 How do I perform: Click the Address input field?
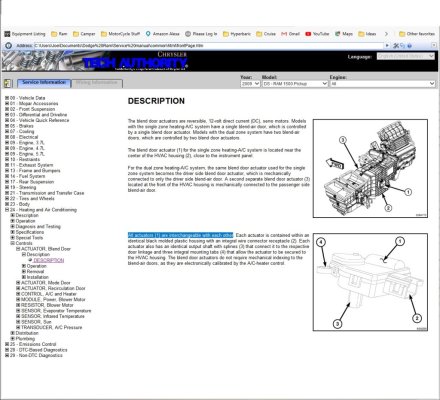point(209,46)
